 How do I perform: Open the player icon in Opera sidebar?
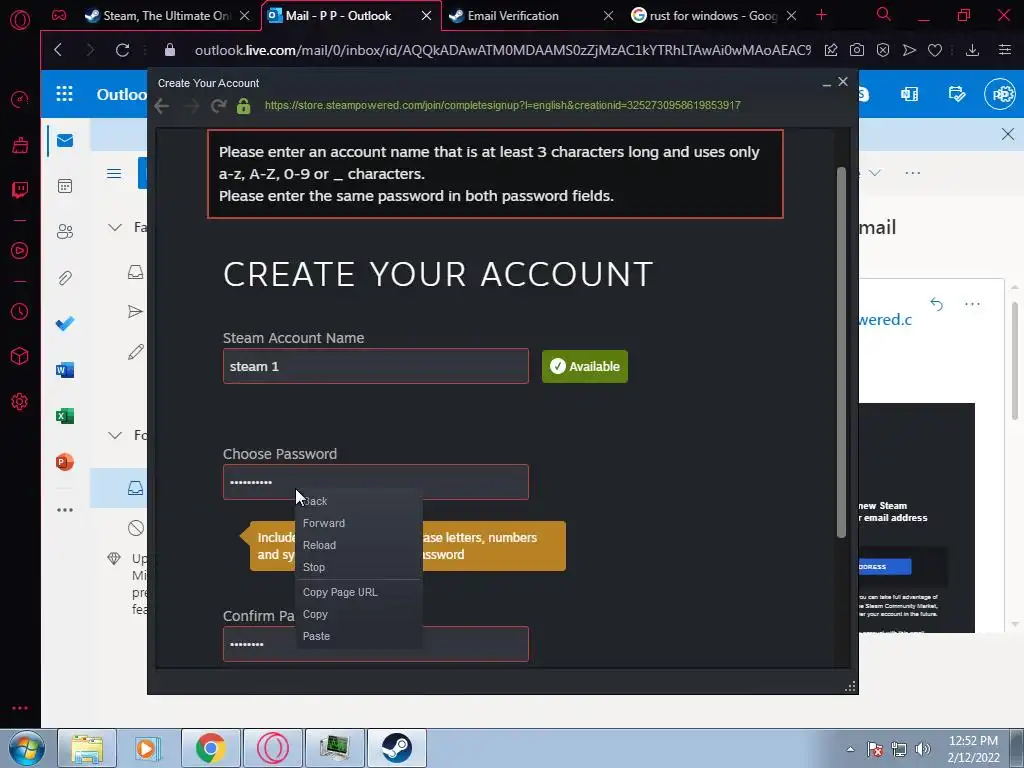20,251
